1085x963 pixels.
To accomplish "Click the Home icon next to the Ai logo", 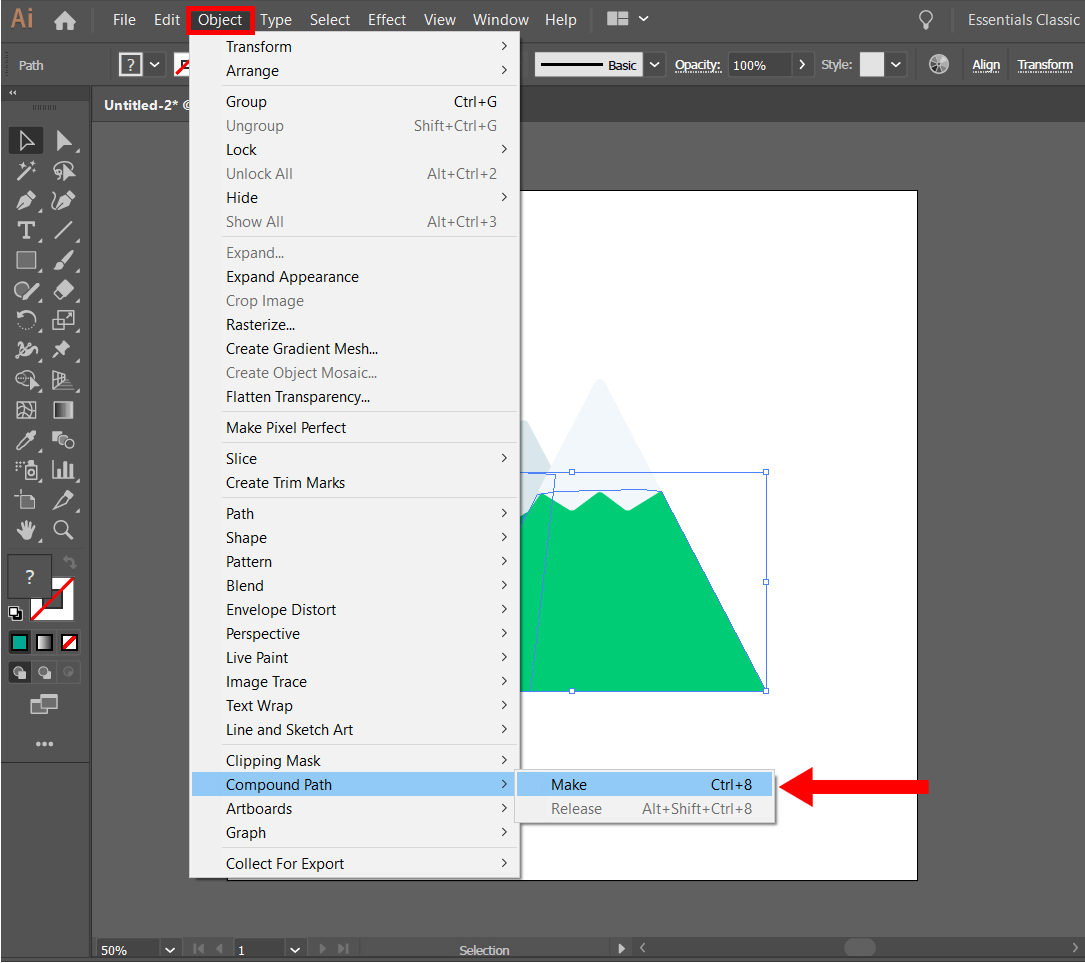I will pyautogui.click(x=65, y=19).
